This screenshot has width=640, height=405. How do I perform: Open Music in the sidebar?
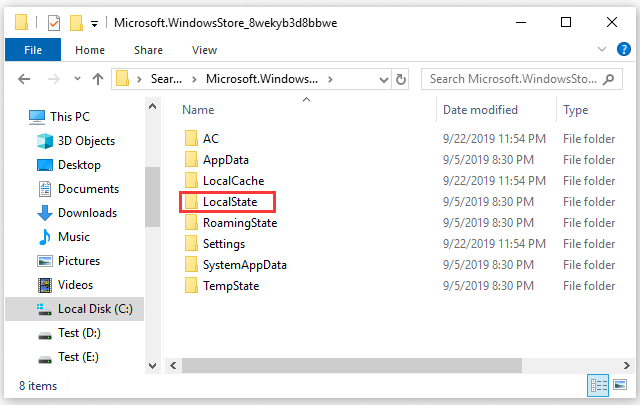tap(73, 237)
